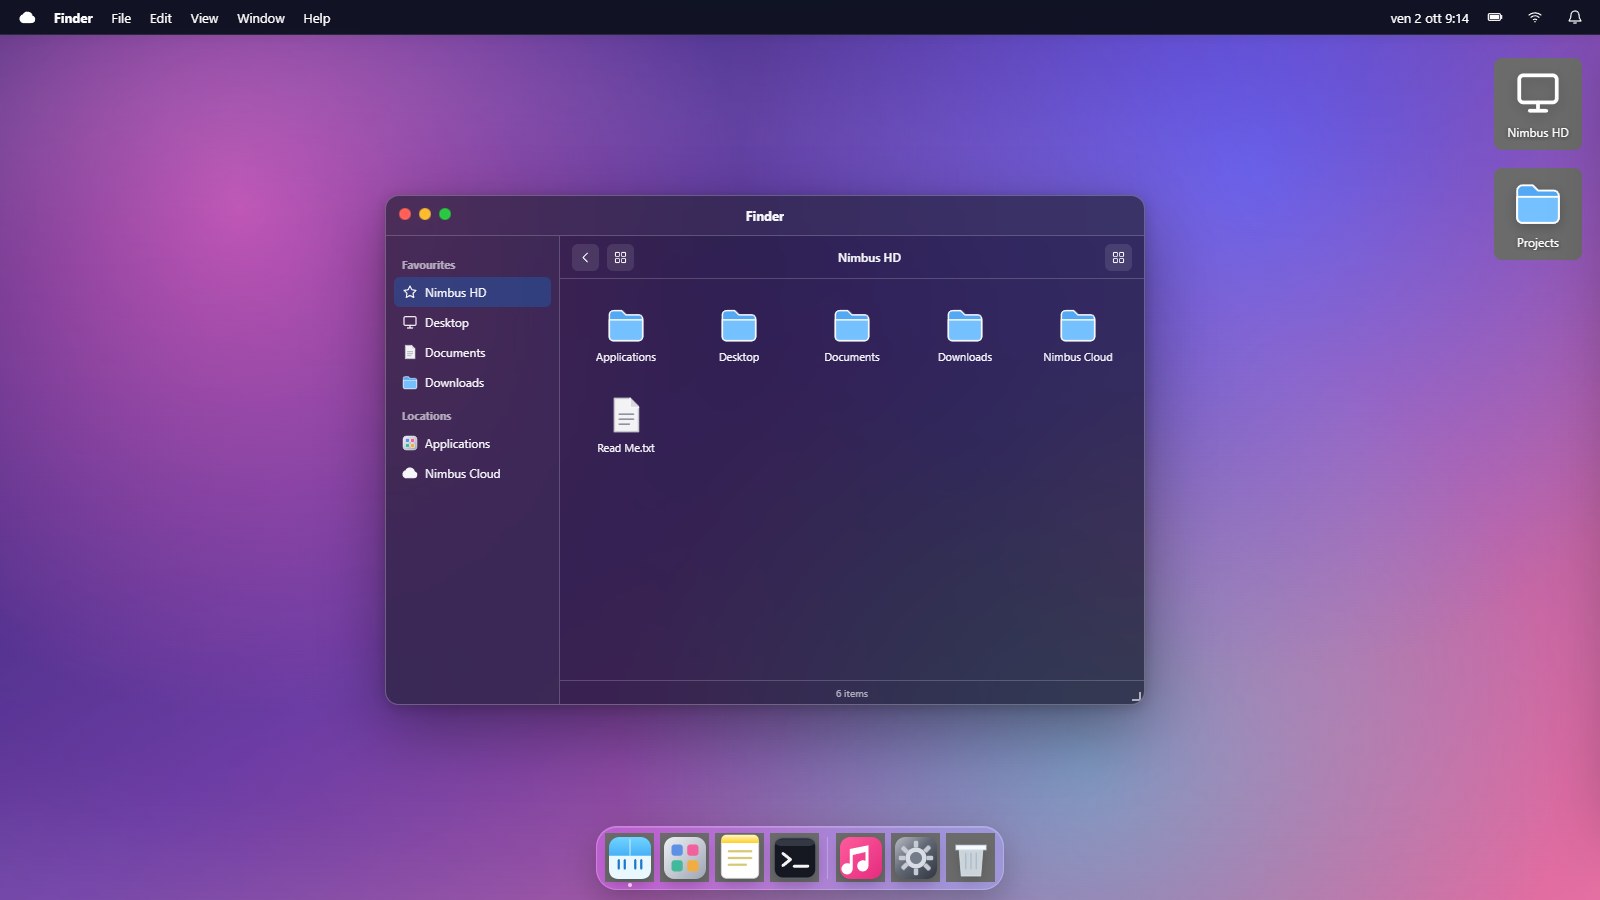Select Documents in the sidebar

click(472, 352)
